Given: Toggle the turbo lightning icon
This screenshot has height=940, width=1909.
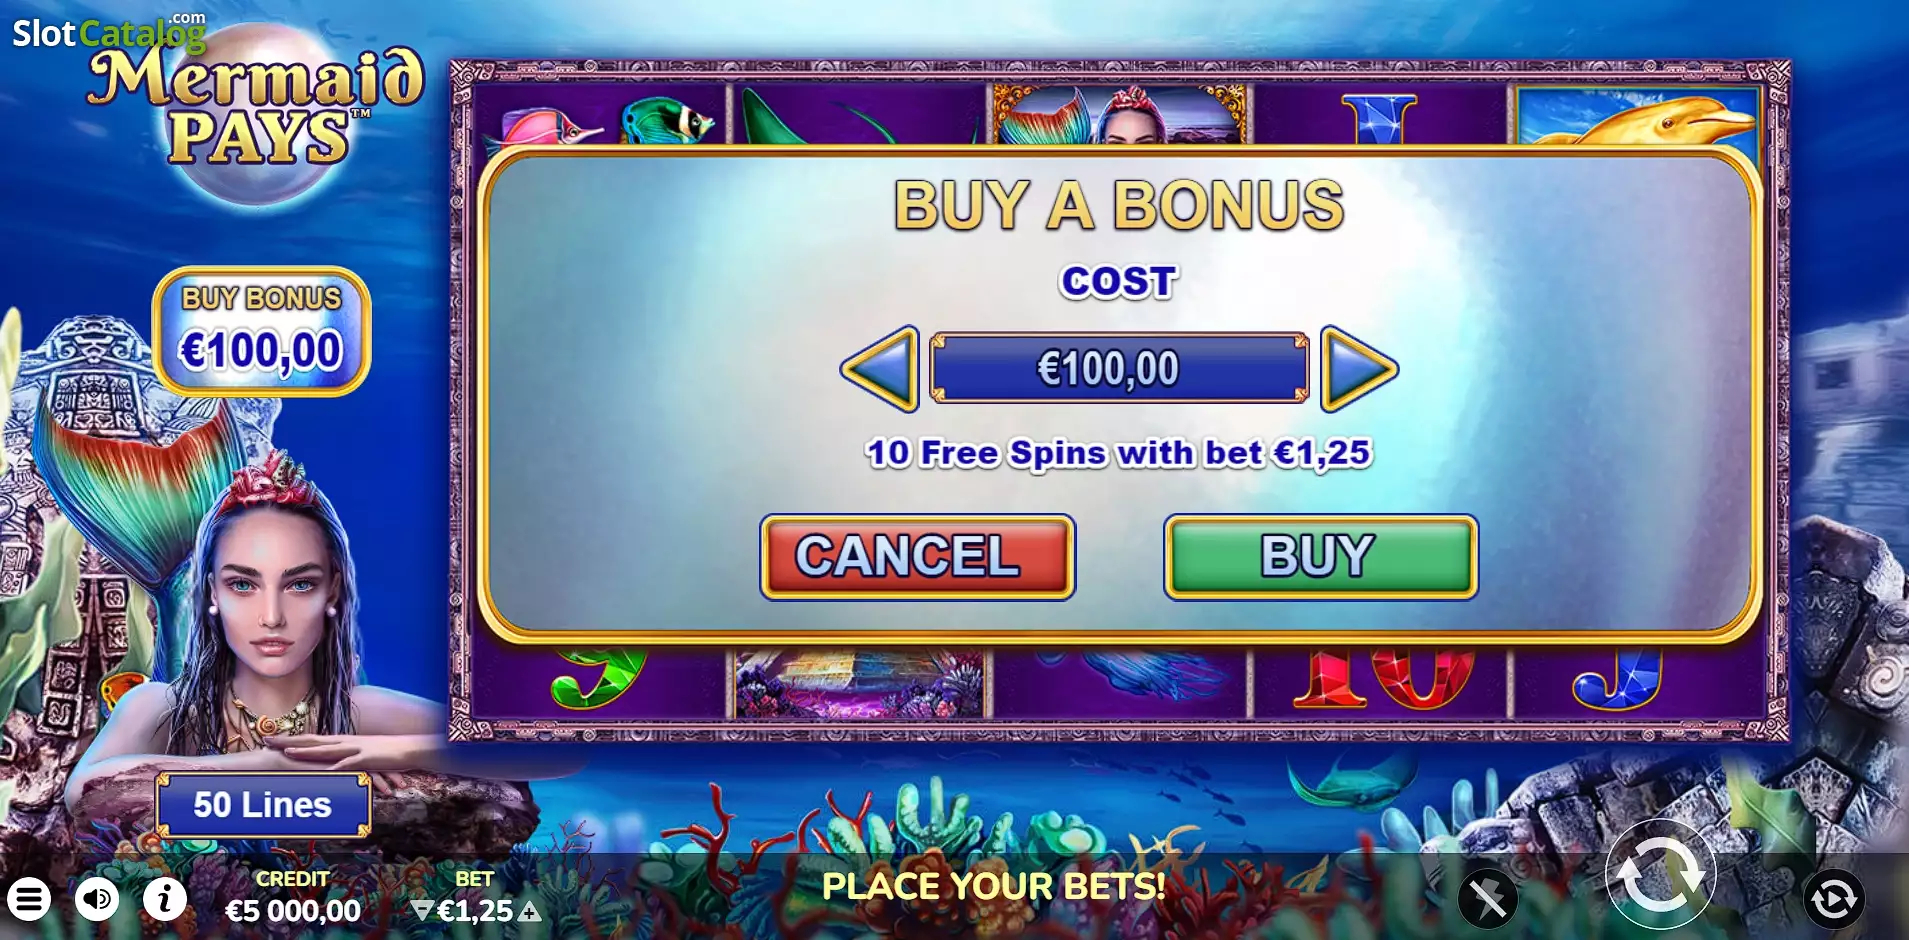Looking at the screenshot, I should 1488,899.
